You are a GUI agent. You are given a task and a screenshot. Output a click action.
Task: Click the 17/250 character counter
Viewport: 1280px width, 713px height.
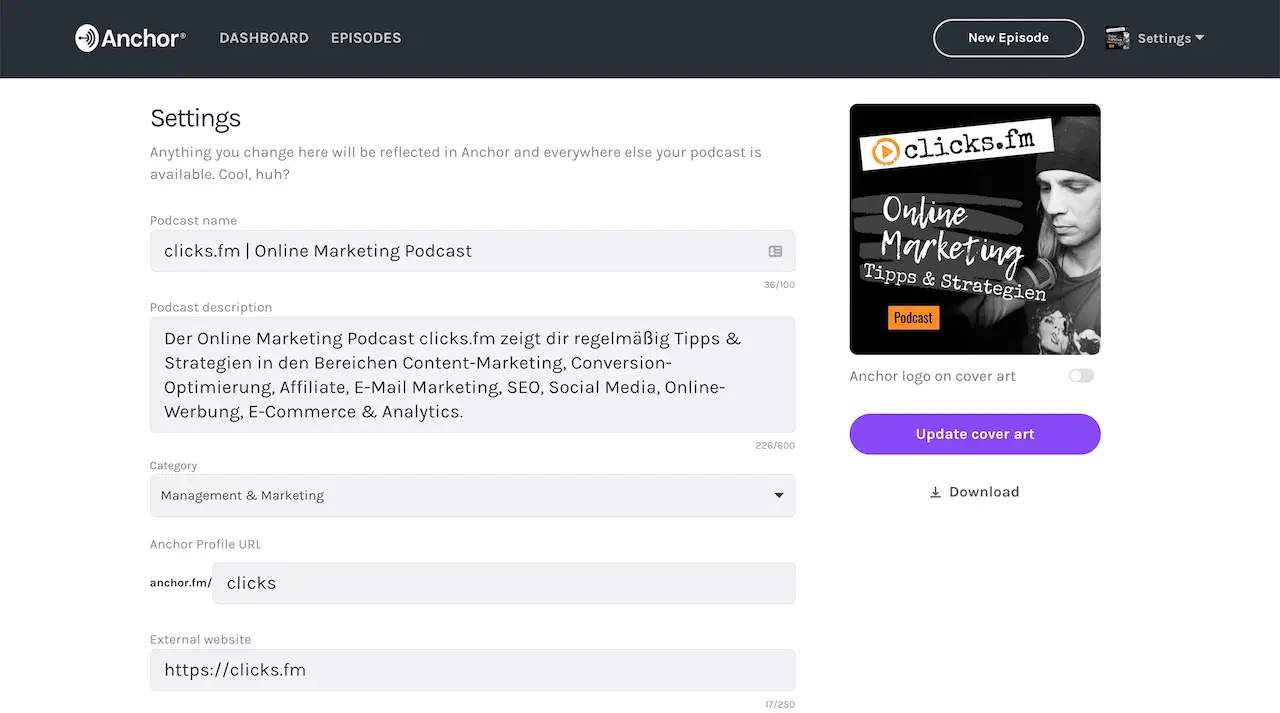780,705
